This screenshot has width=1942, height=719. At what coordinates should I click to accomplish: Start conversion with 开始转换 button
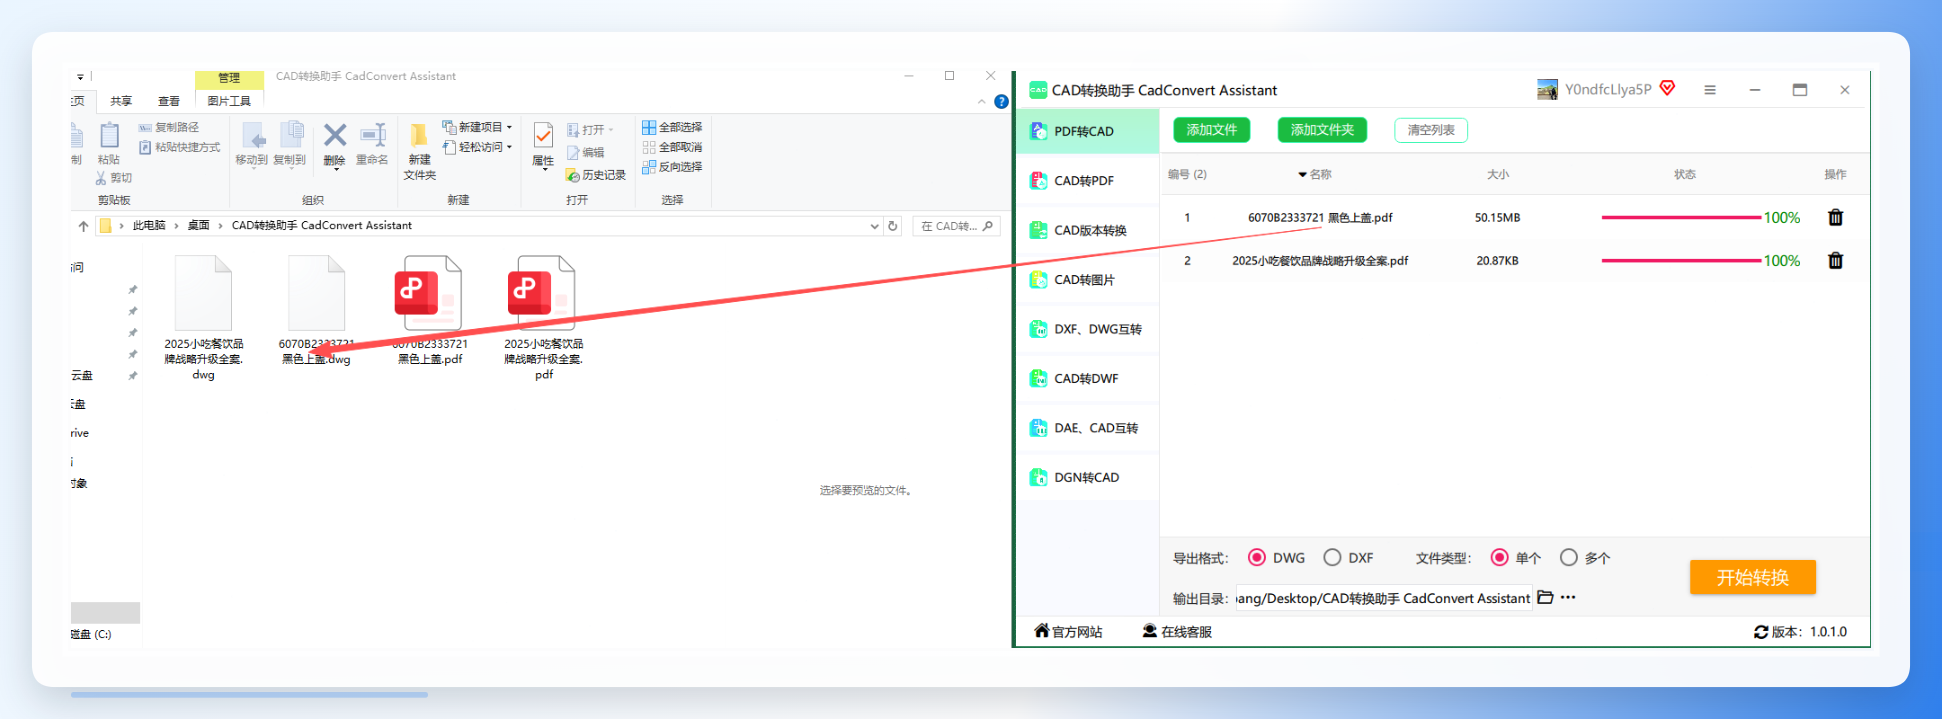1752,577
